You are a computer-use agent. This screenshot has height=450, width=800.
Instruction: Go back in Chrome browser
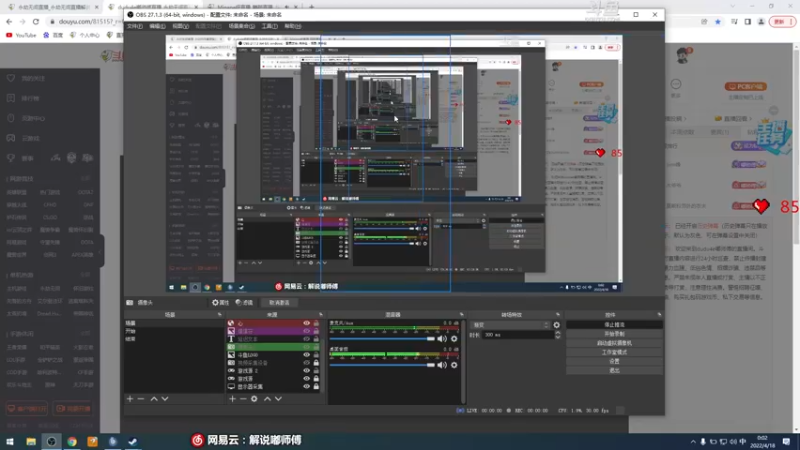[9, 21]
